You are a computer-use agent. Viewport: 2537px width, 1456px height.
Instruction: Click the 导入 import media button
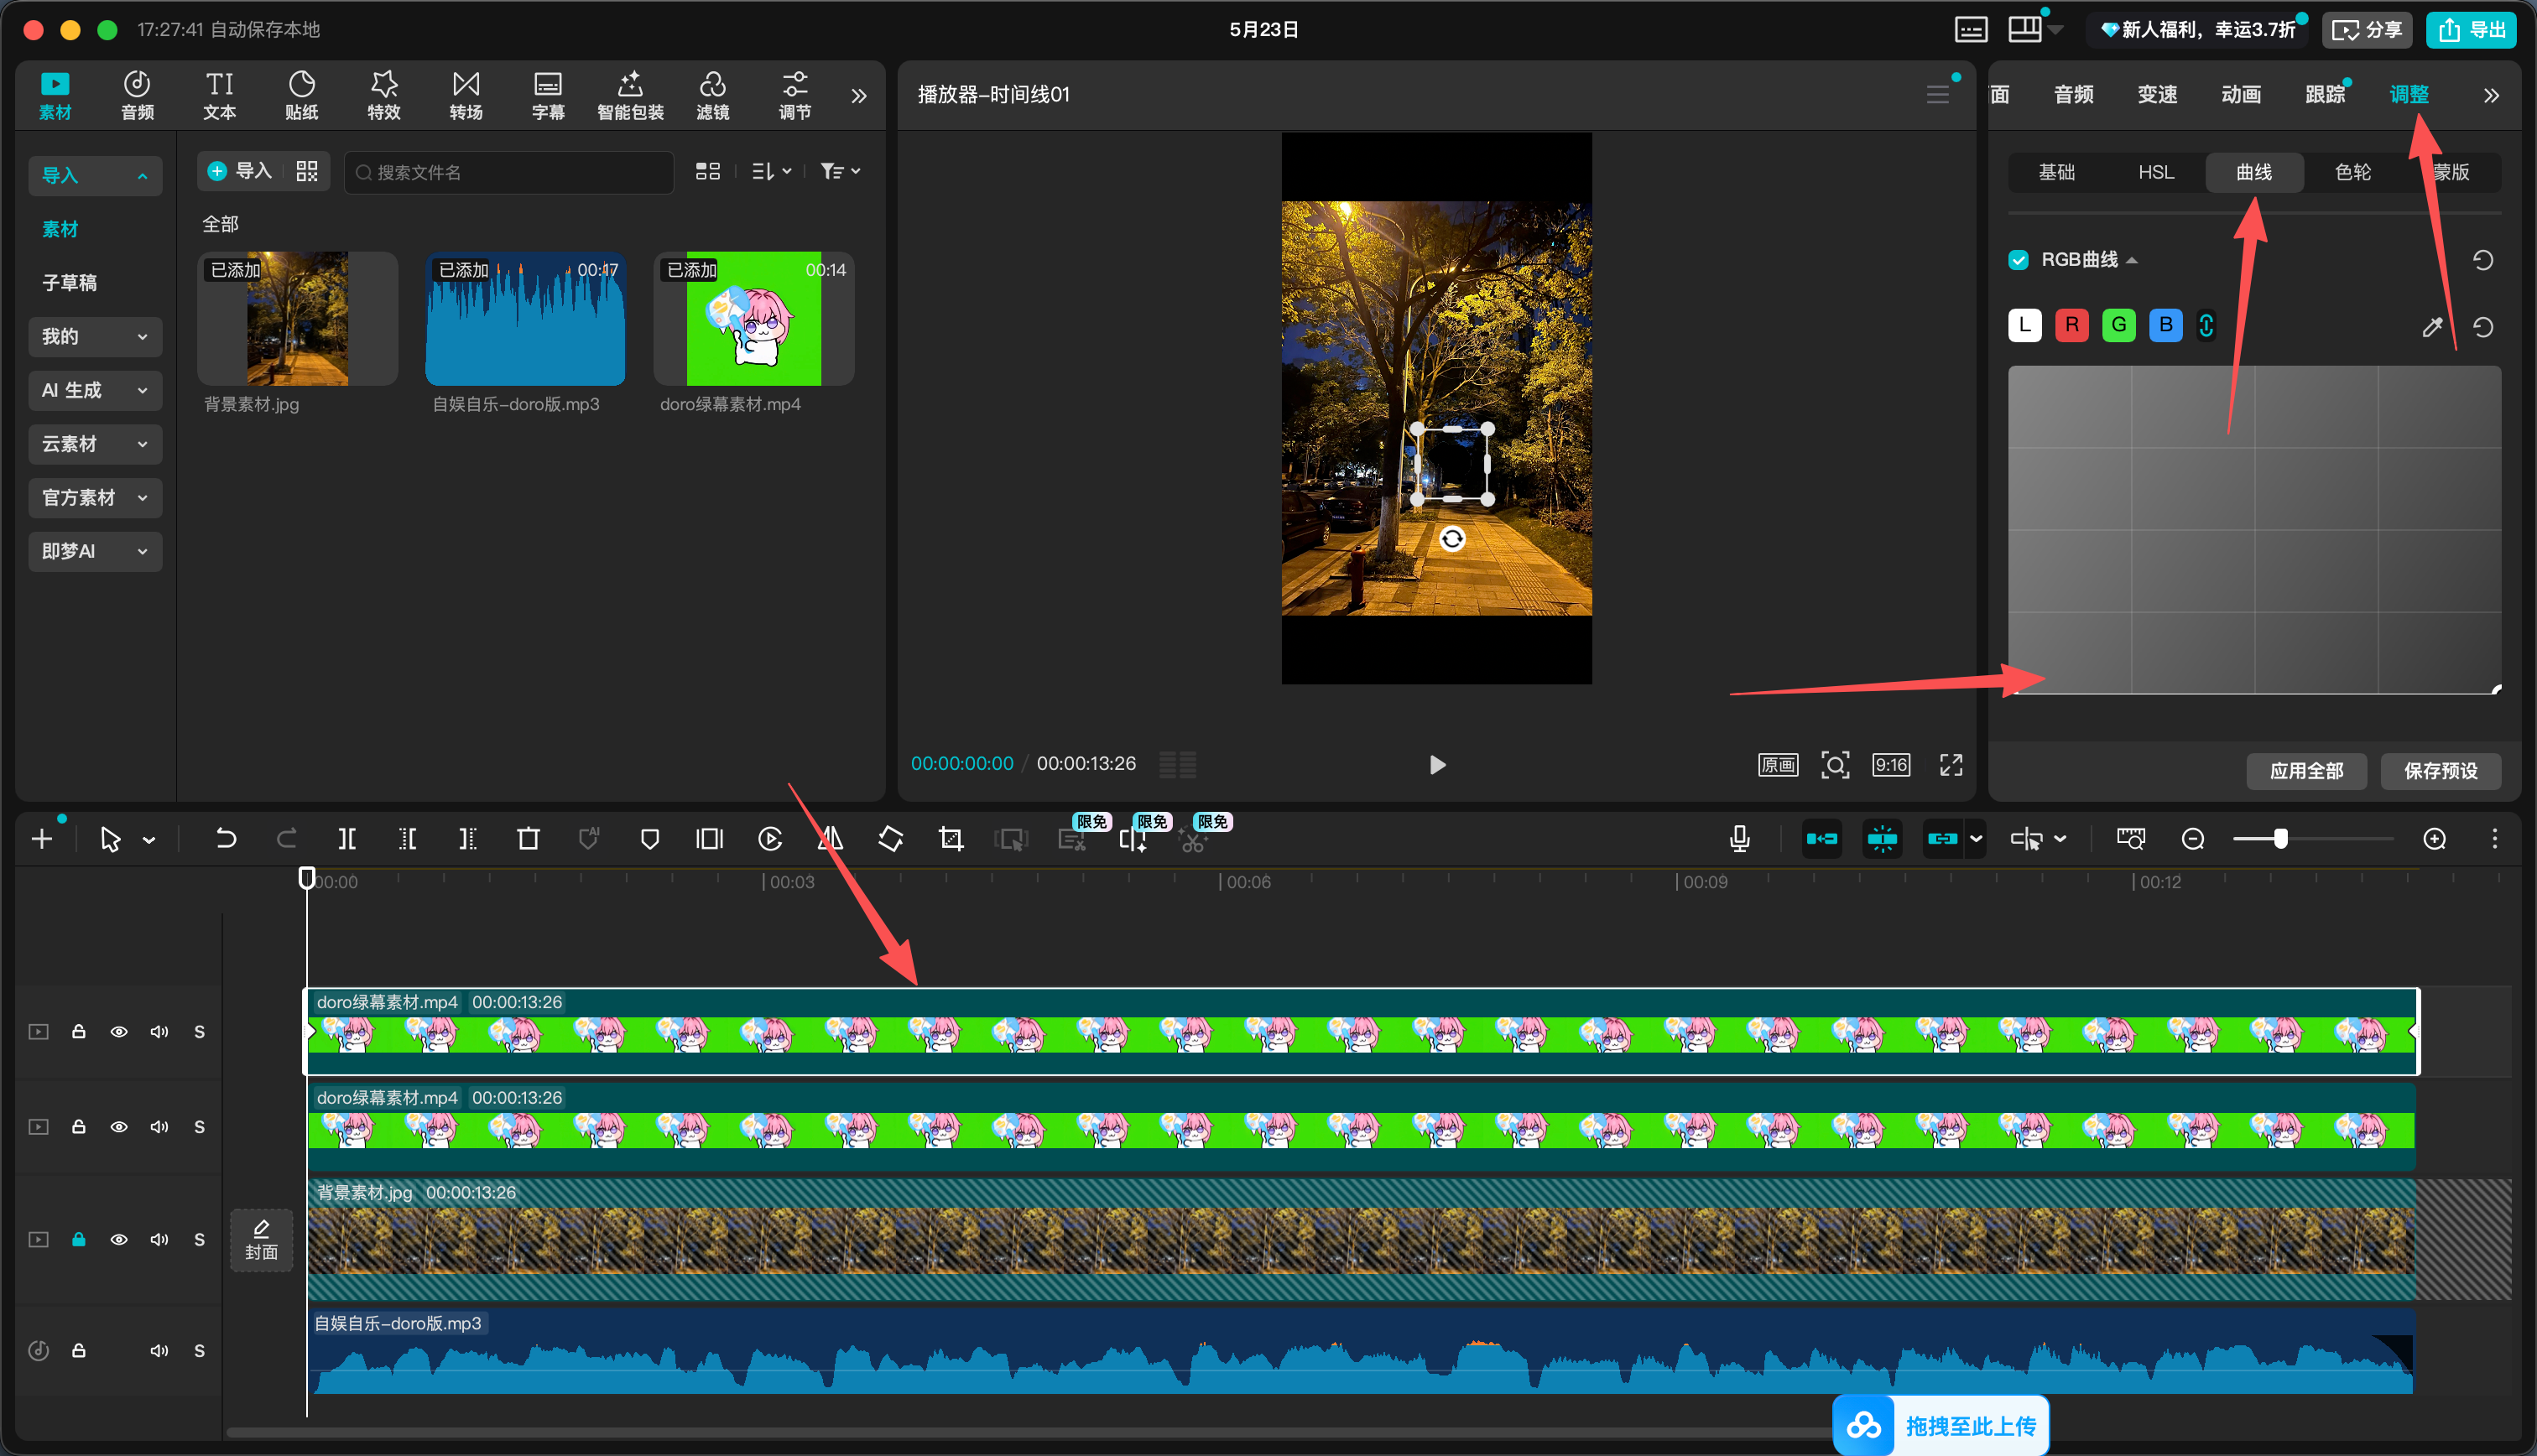(240, 172)
